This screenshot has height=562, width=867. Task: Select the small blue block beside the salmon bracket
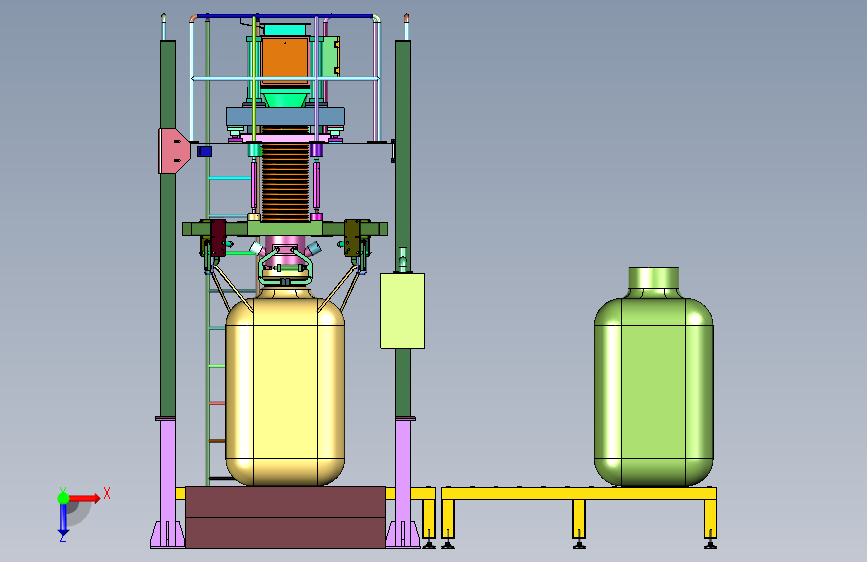[205, 151]
